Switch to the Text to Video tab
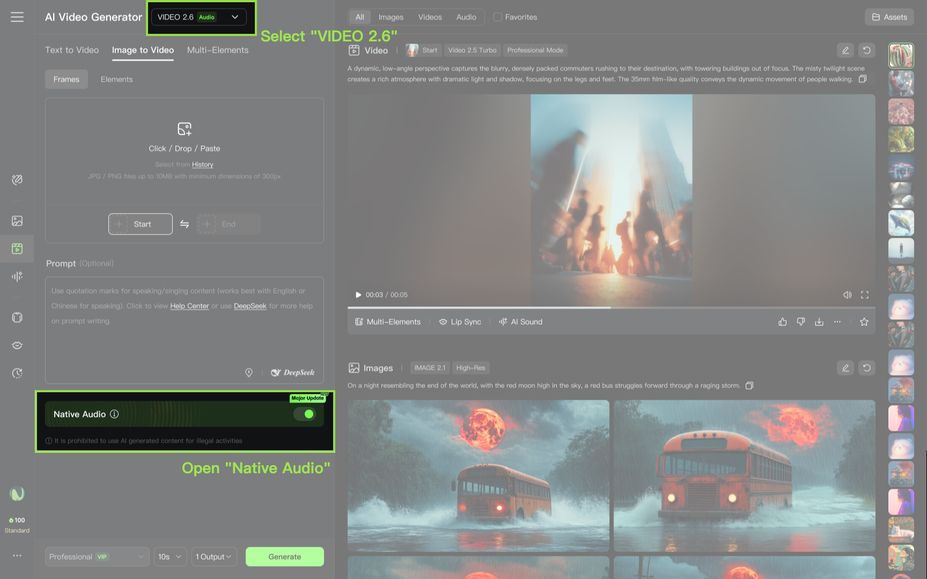This screenshot has height=579, width=927. pos(72,50)
